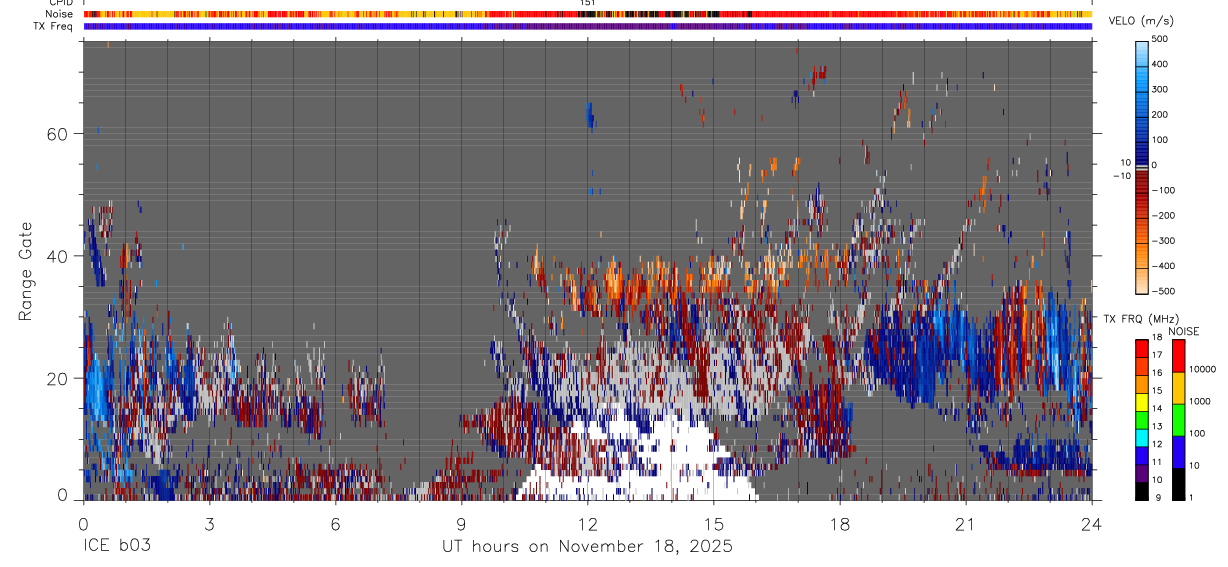Click velocity colorbar label '500'
The image size is (1228, 567).
pos(1160,39)
